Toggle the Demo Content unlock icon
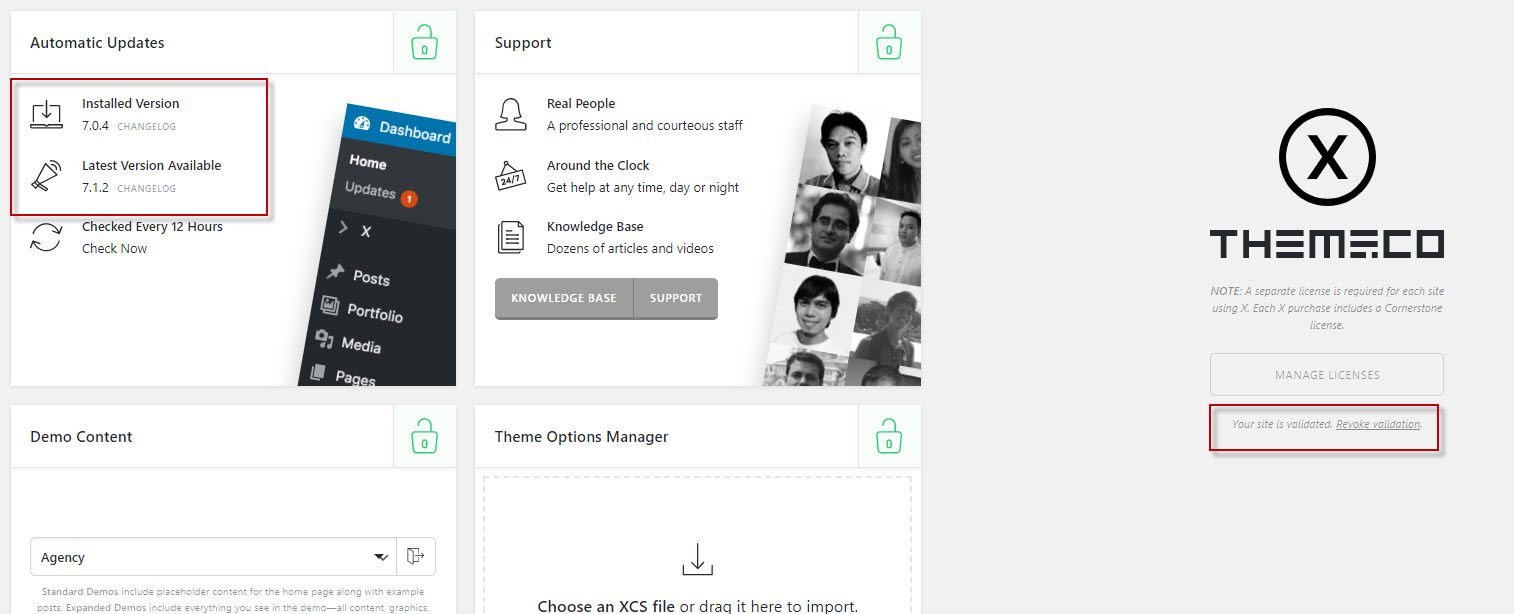This screenshot has width=1514, height=614. 424,436
